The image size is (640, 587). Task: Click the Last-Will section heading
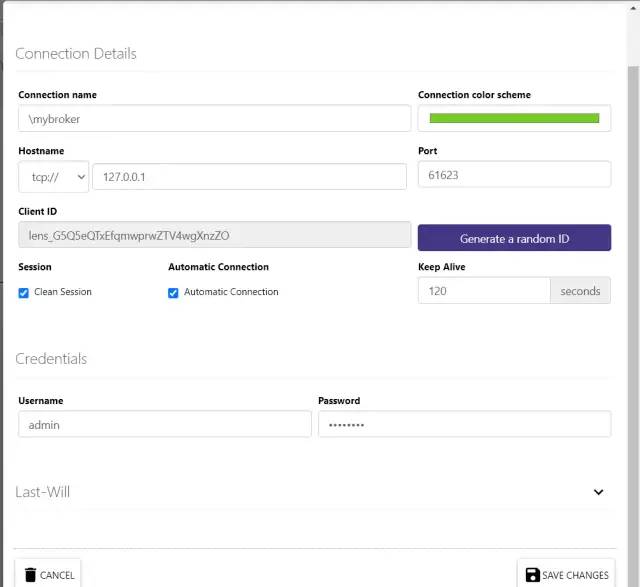42,492
